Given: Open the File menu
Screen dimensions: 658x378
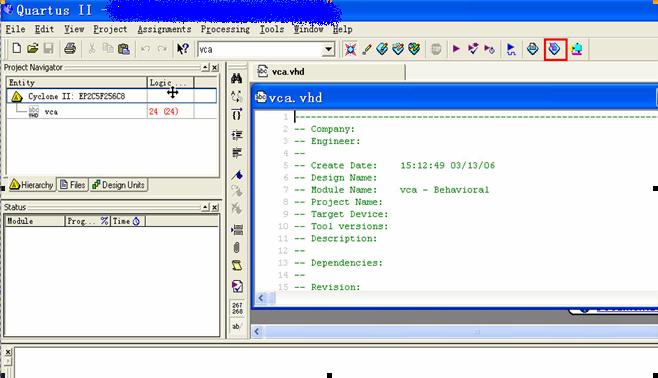Looking at the screenshot, I should pyautogui.click(x=16, y=29).
